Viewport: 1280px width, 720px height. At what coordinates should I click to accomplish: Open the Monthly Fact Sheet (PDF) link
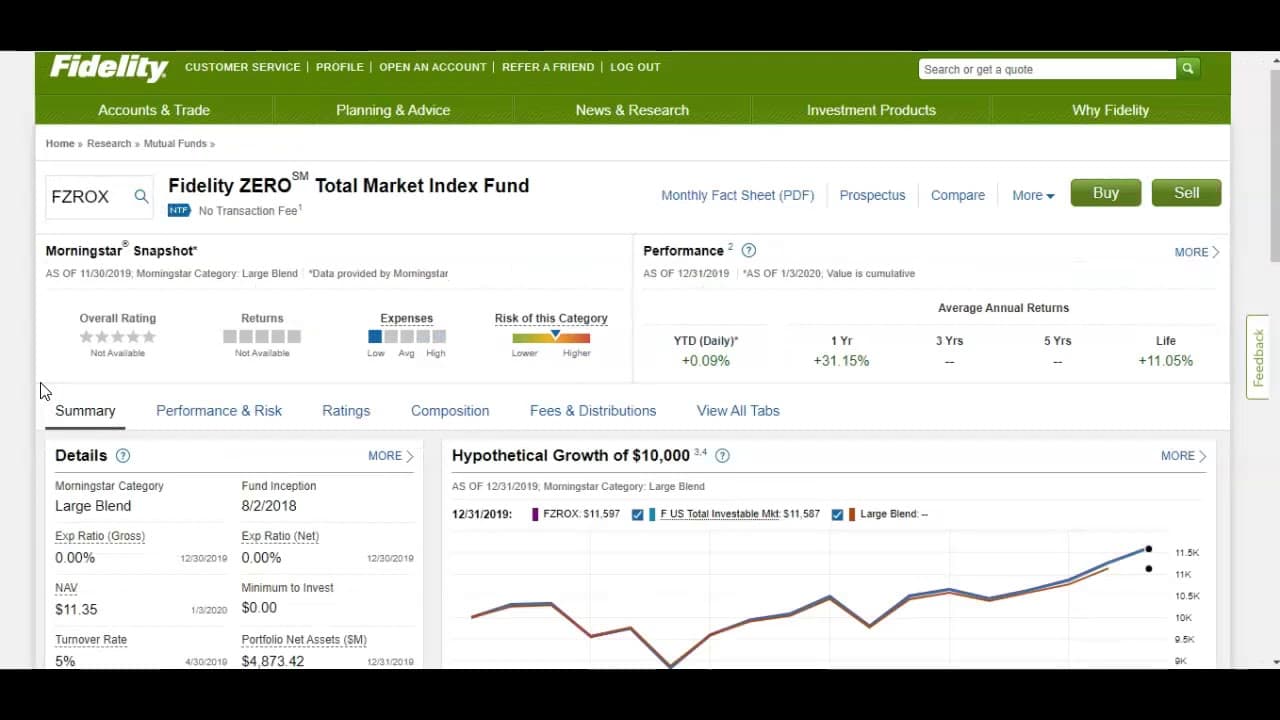(738, 195)
